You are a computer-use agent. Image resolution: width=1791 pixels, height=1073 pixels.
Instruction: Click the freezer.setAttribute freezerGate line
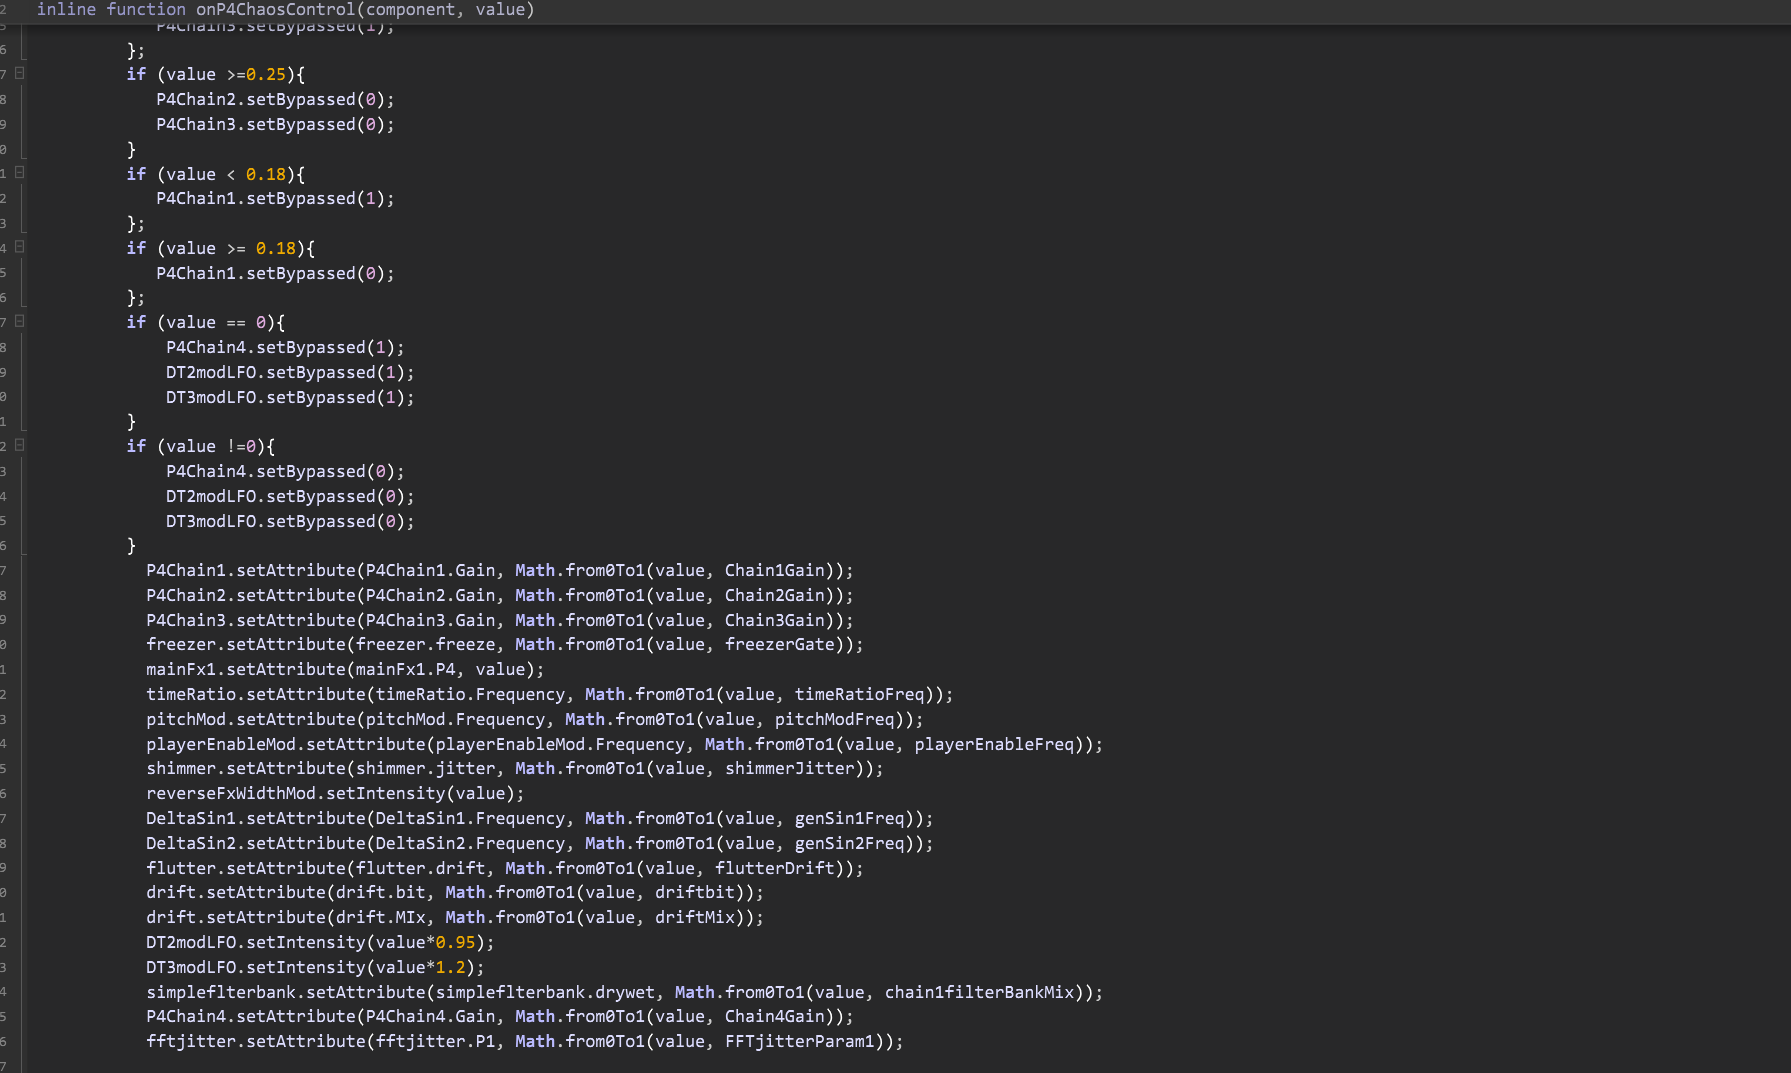(505, 644)
